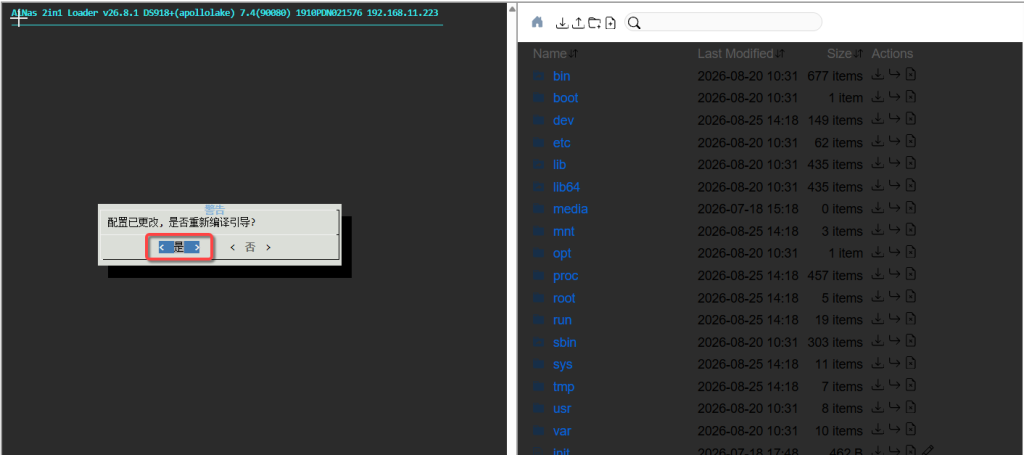
Task: Download the lib64 folder via row icon
Action: (878, 186)
